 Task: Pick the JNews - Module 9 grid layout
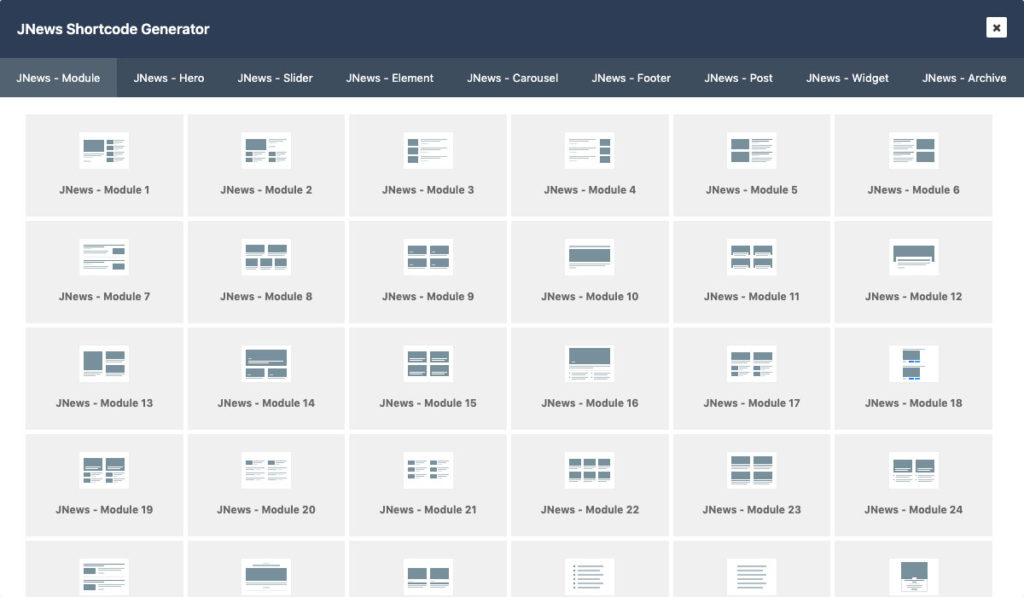click(x=428, y=271)
